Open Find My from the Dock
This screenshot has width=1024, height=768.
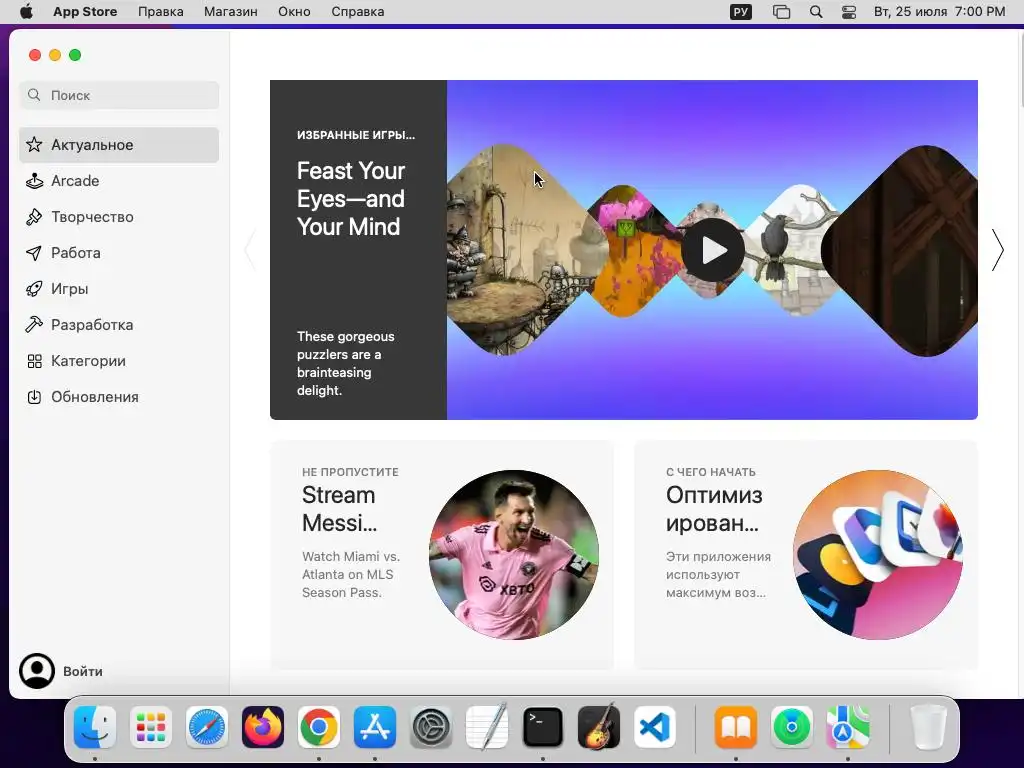pos(792,727)
